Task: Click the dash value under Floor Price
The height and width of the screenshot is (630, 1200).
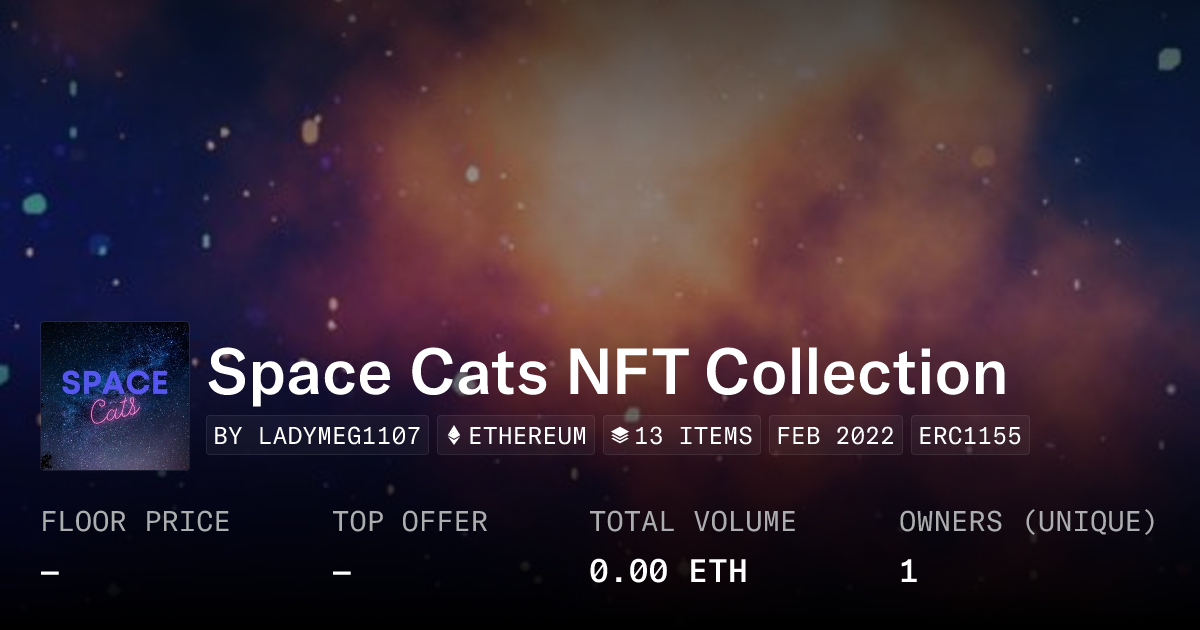Action: coord(50,572)
